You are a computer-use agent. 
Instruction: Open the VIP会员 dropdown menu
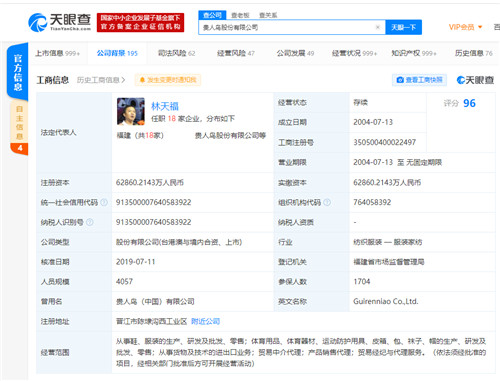point(465,27)
